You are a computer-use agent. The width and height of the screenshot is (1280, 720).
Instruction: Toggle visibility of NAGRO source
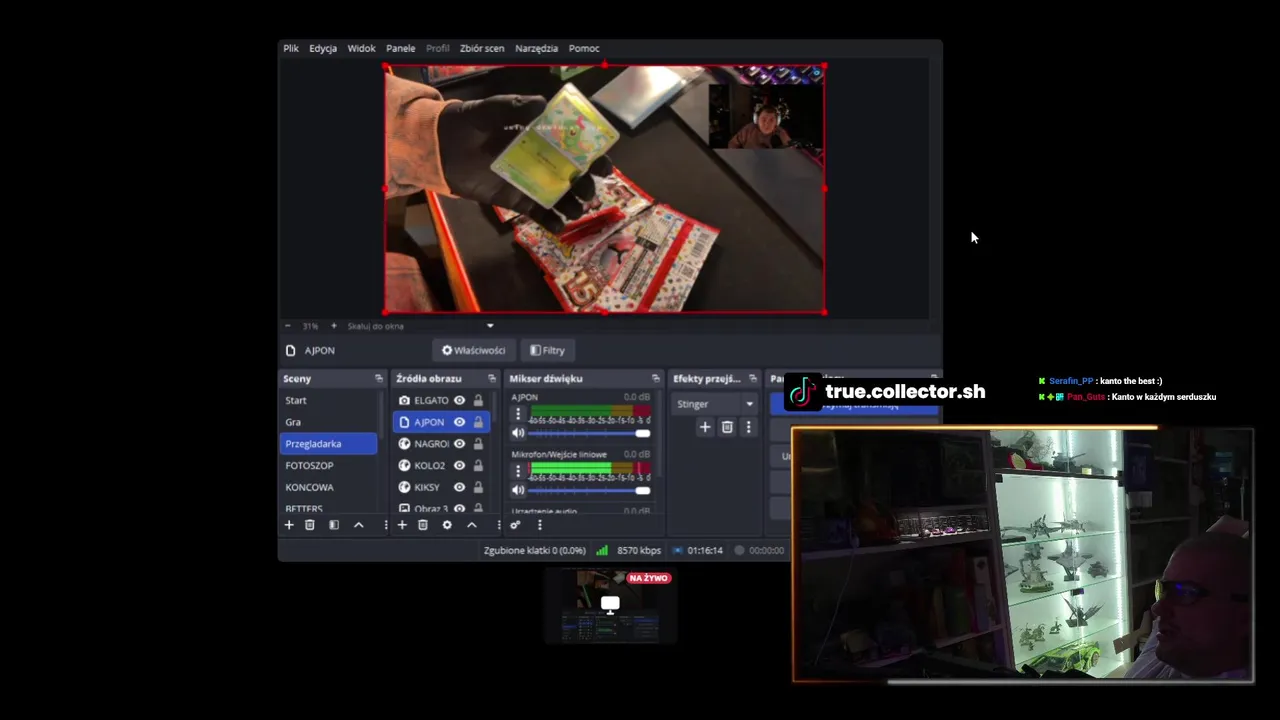tap(459, 444)
